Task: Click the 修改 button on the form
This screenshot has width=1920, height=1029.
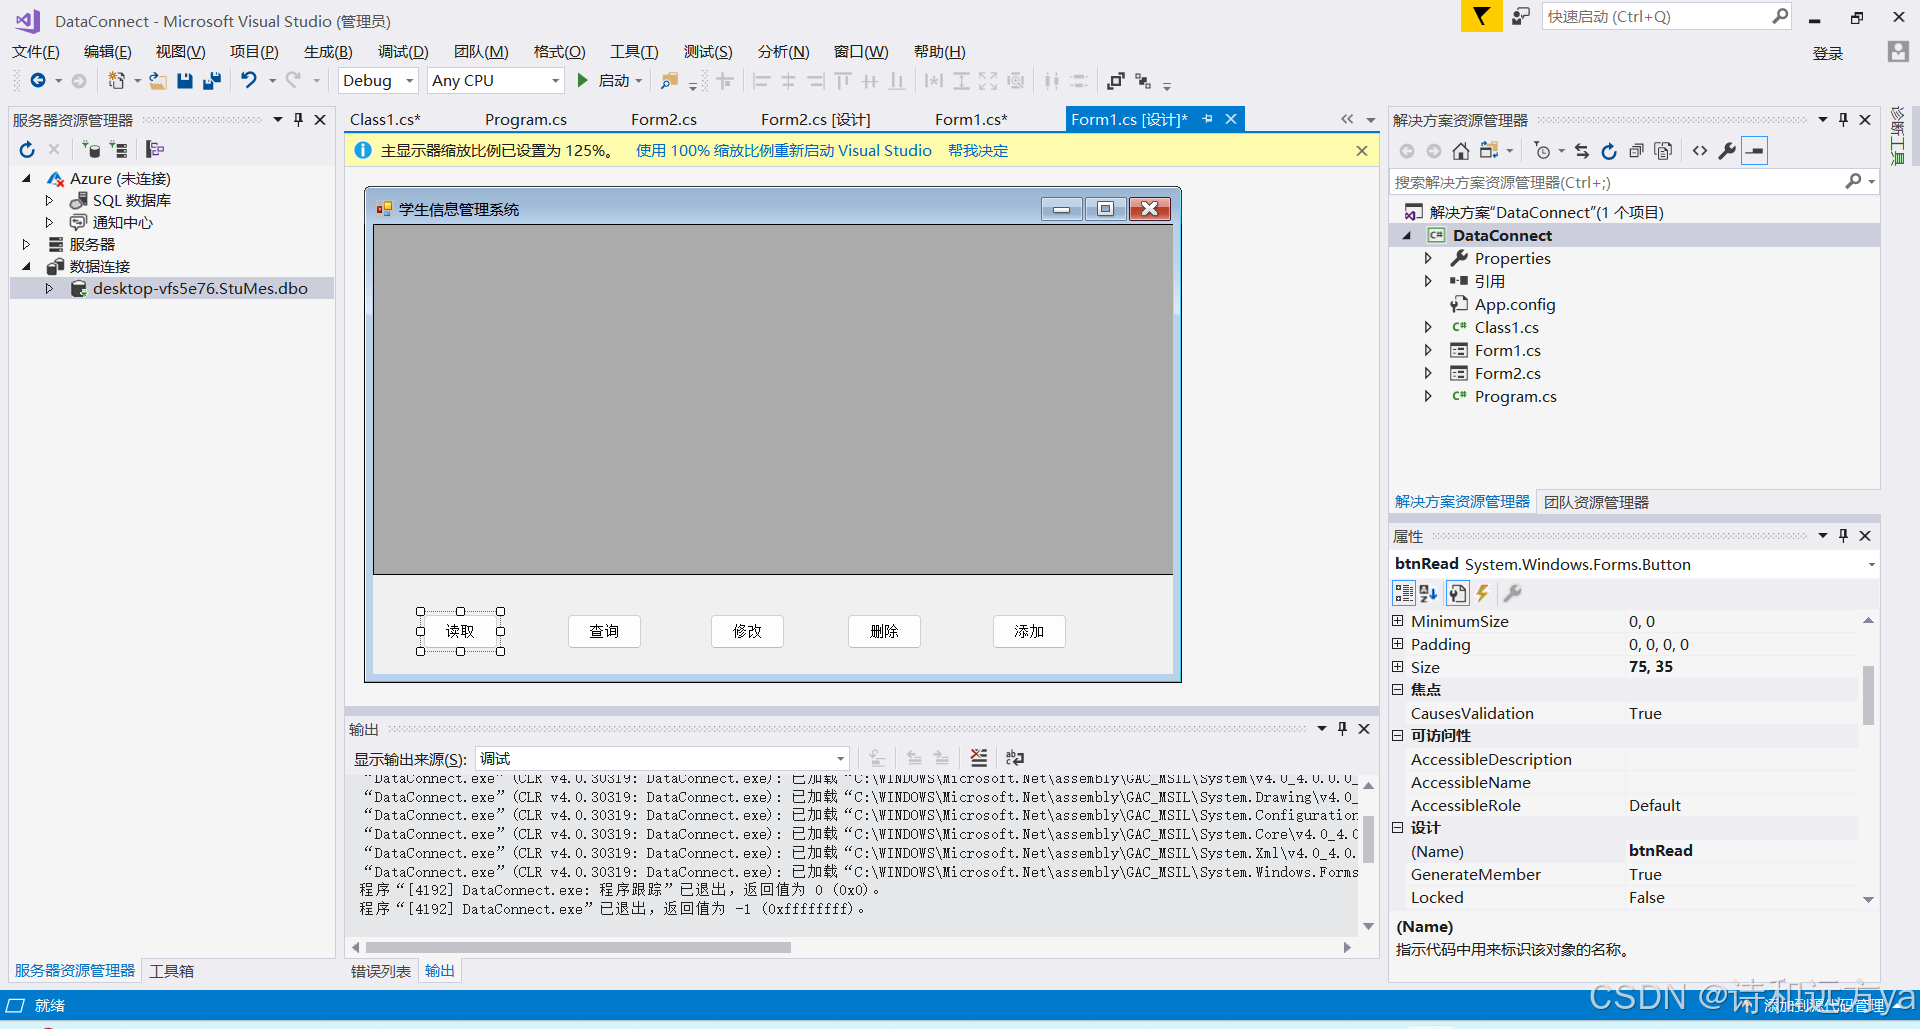Action: (747, 631)
